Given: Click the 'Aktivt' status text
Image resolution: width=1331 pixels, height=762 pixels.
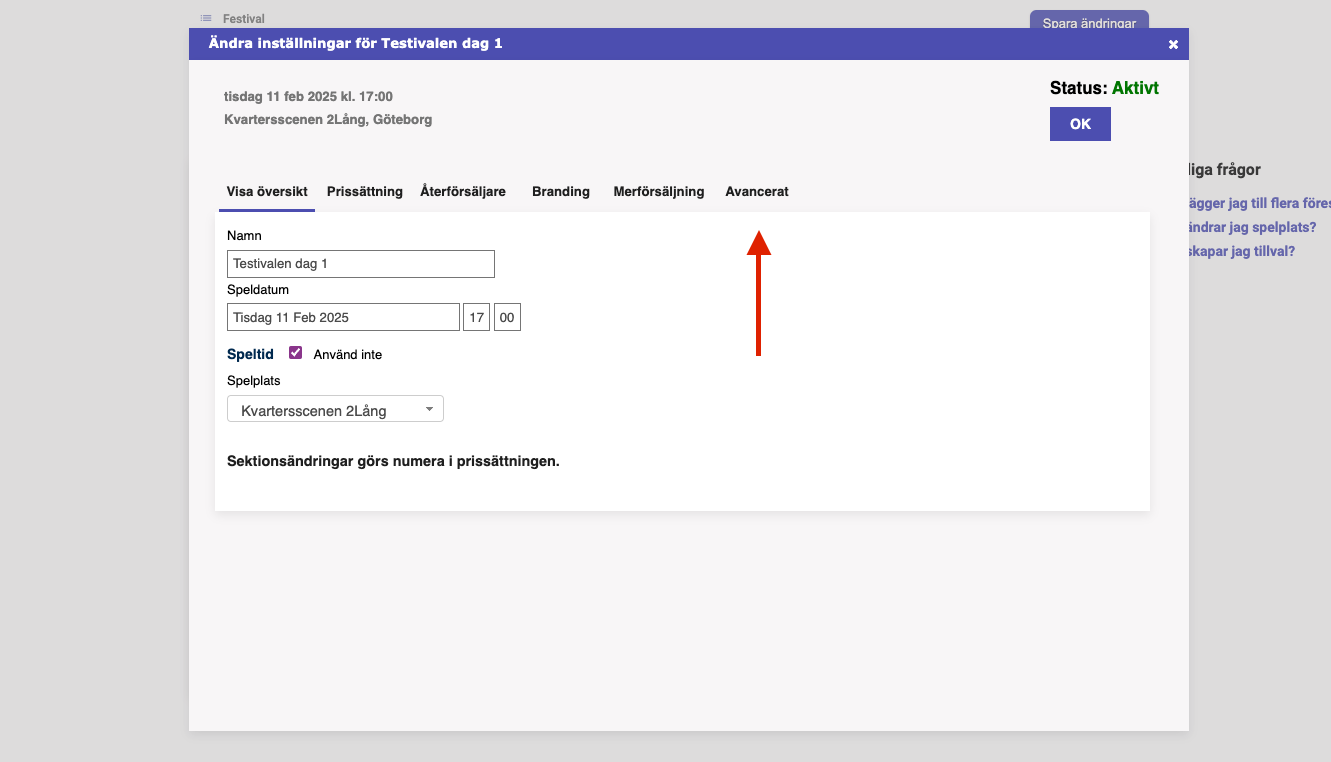Looking at the screenshot, I should coord(1135,88).
